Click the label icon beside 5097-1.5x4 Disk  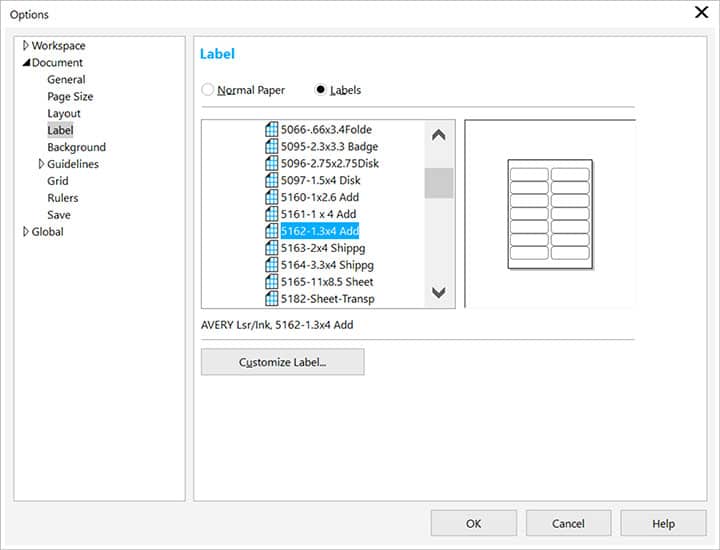(271, 180)
